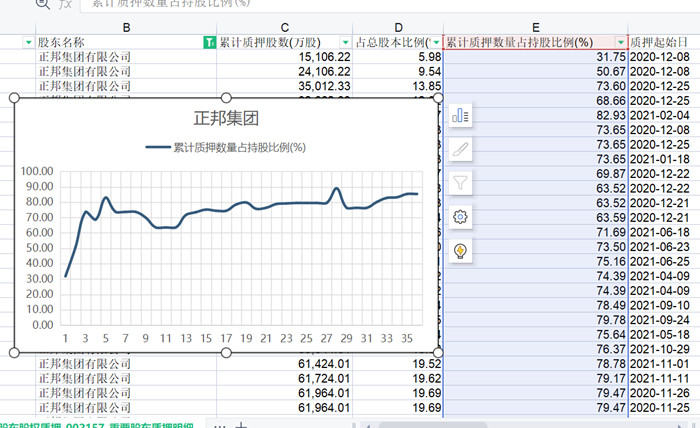The image size is (700, 428).
Task: Open filter dropdown for 股东名称 column
Action: (28, 43)
